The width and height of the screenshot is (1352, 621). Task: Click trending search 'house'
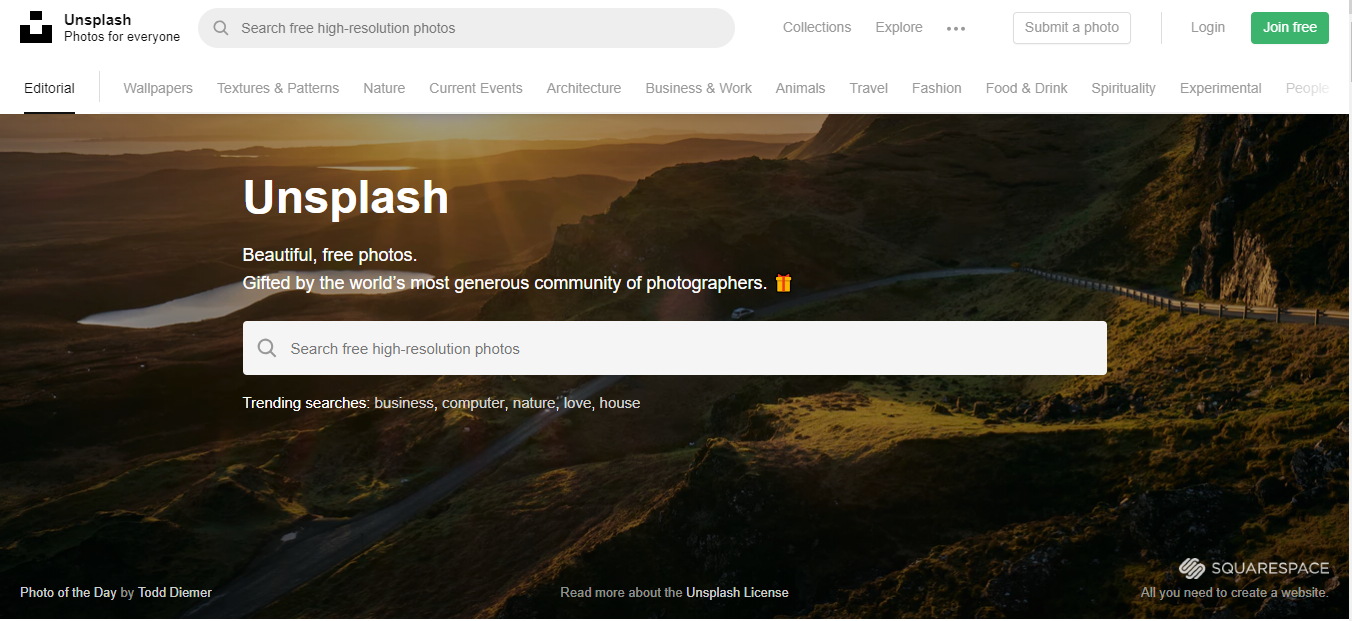[x=620, y=403]
